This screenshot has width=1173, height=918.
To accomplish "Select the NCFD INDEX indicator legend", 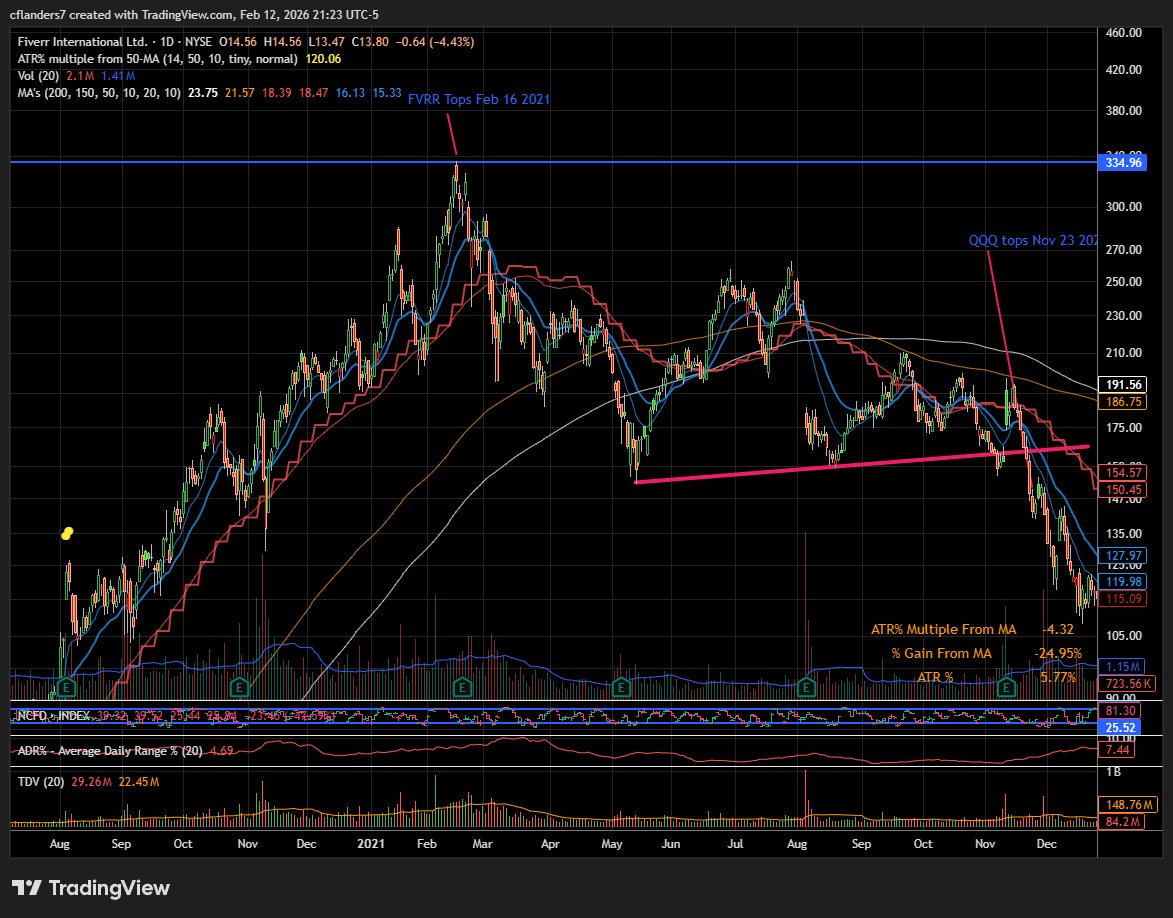I will 53,716.
